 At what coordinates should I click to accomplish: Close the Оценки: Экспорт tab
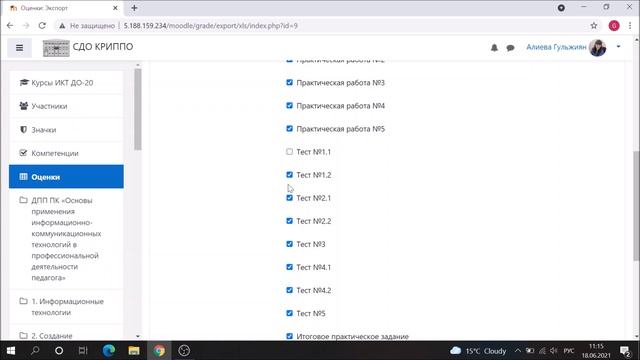(x=115, y=8)
